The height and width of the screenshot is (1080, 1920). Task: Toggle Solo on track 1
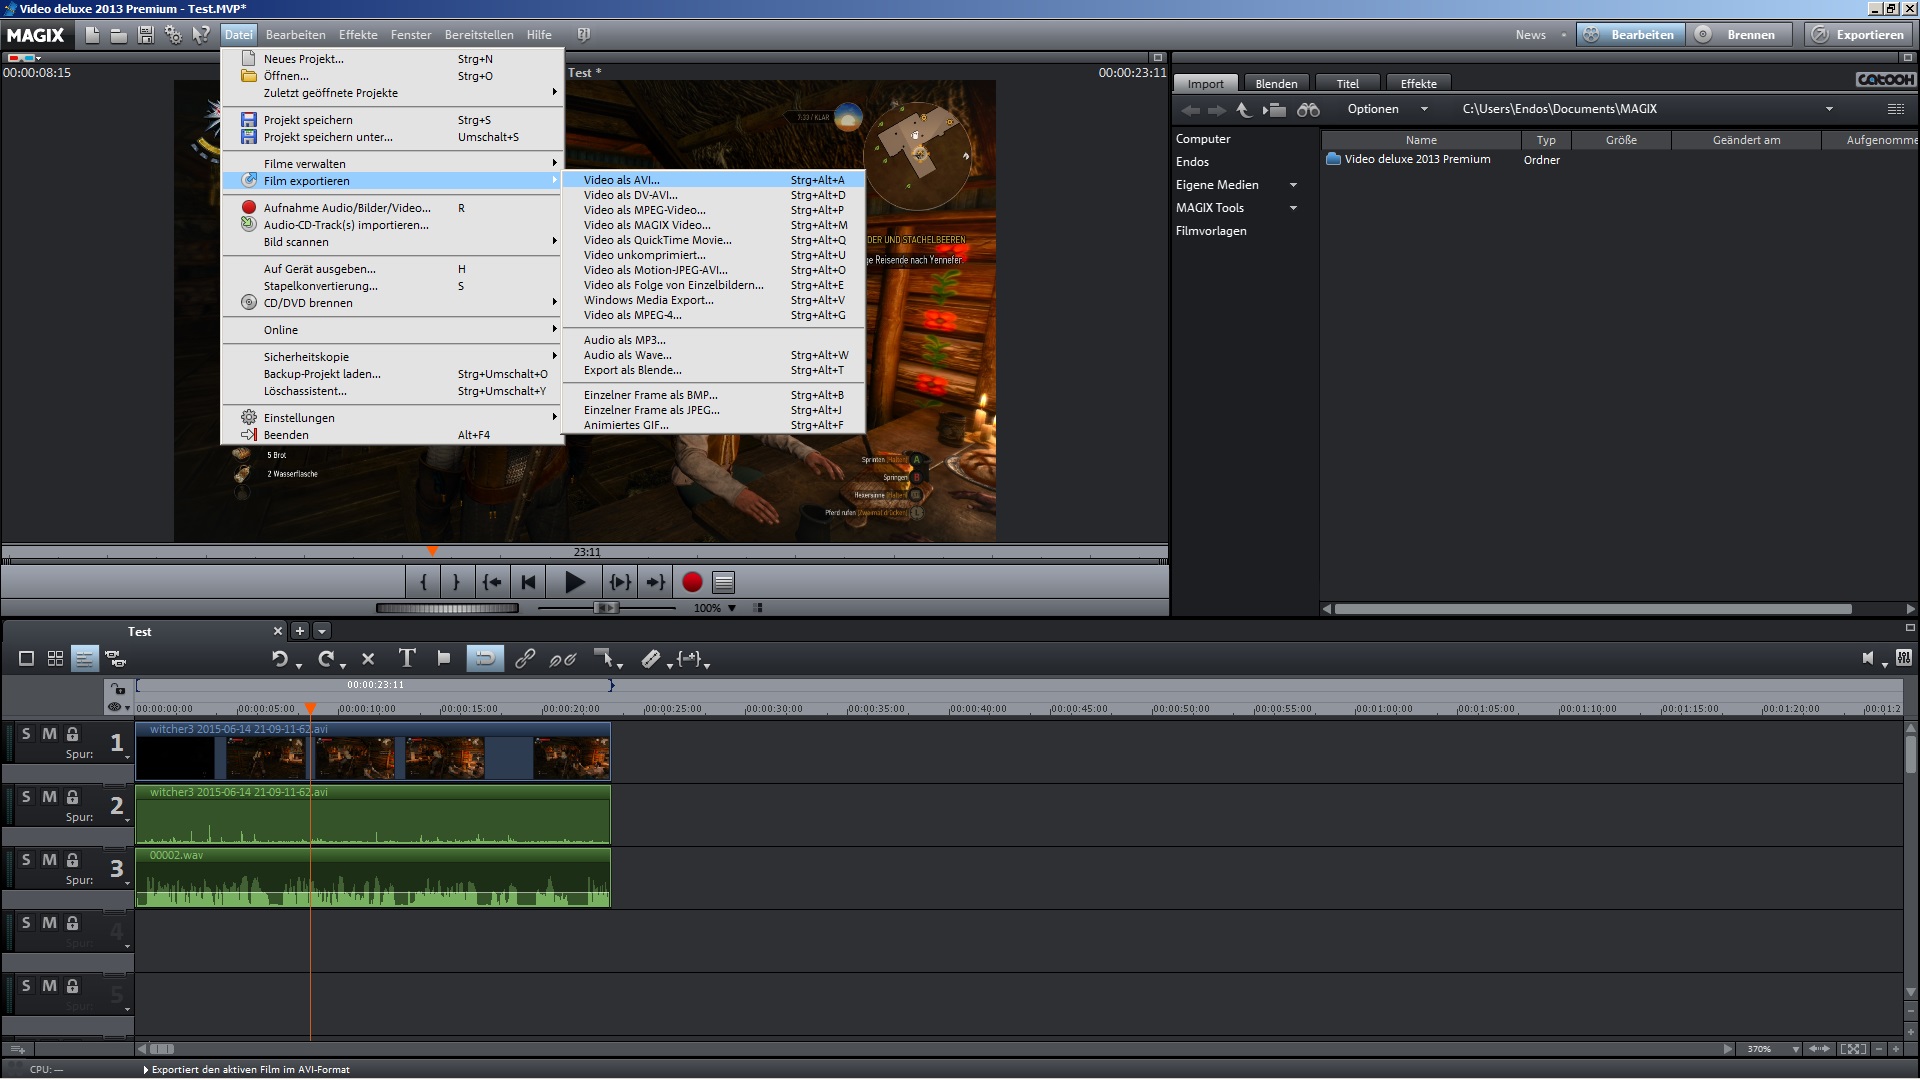[26, 734]
